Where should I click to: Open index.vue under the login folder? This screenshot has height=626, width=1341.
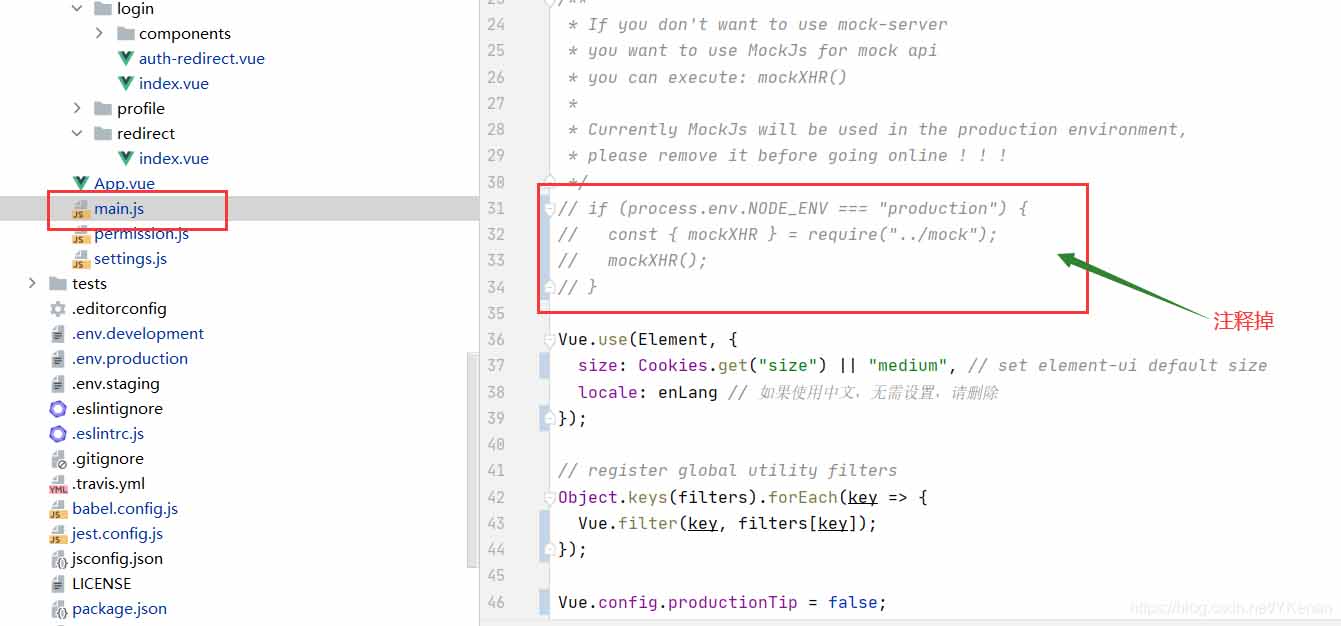point(174,84)
